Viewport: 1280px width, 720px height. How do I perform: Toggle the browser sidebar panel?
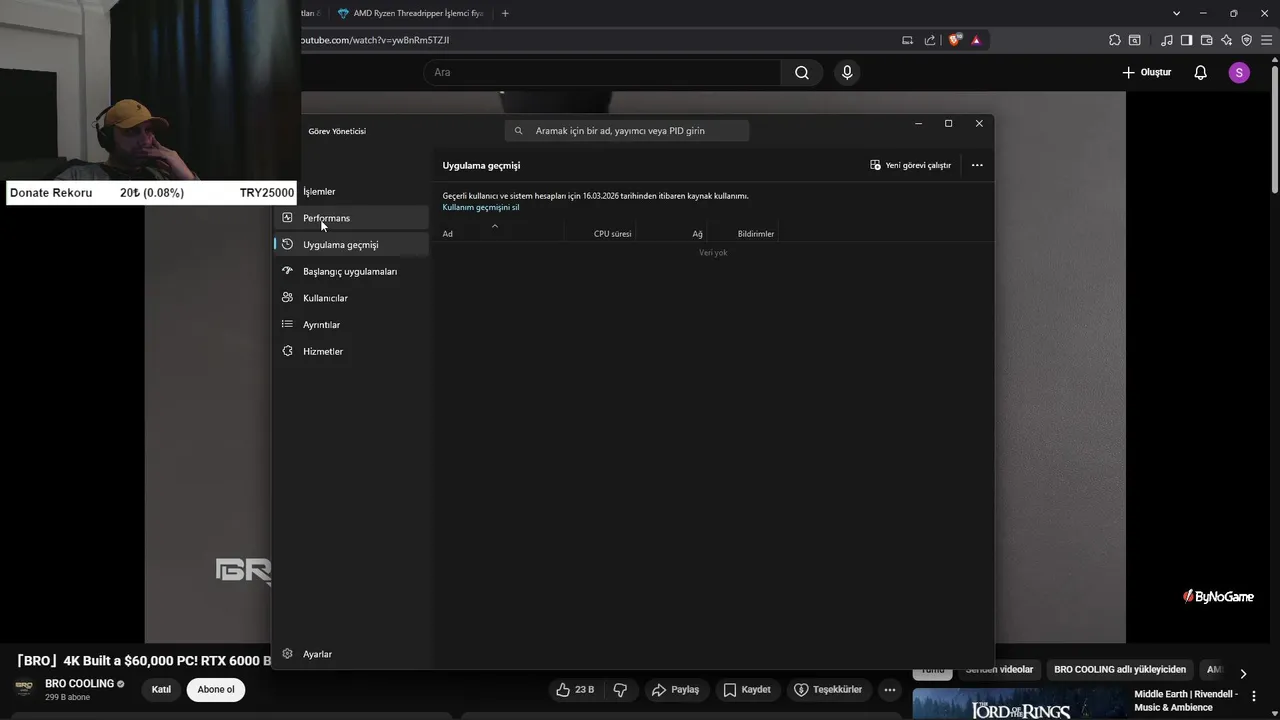tap(1186, 40)
